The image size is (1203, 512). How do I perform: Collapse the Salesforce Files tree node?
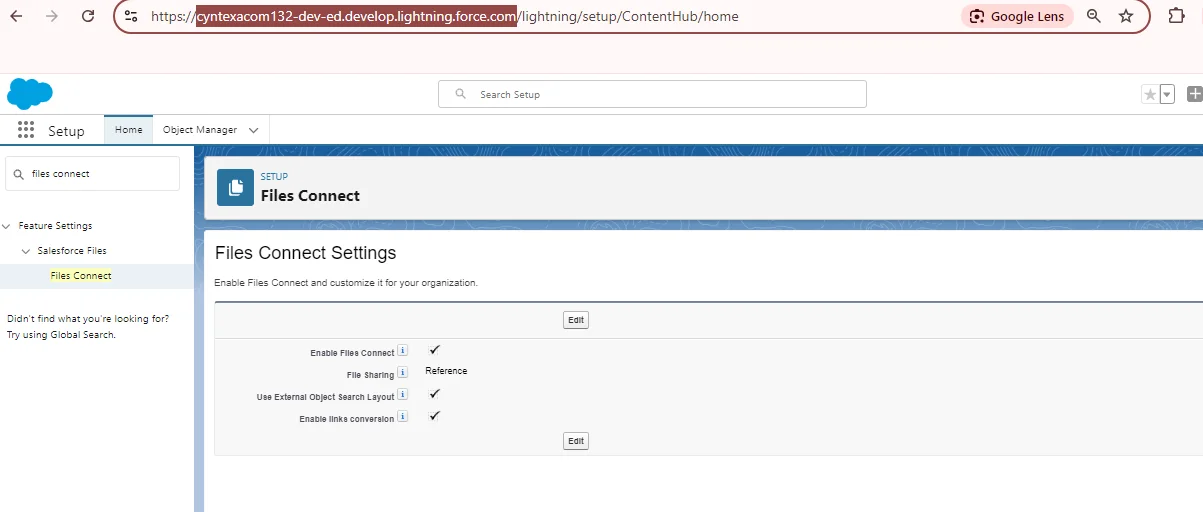click(26, 251)
